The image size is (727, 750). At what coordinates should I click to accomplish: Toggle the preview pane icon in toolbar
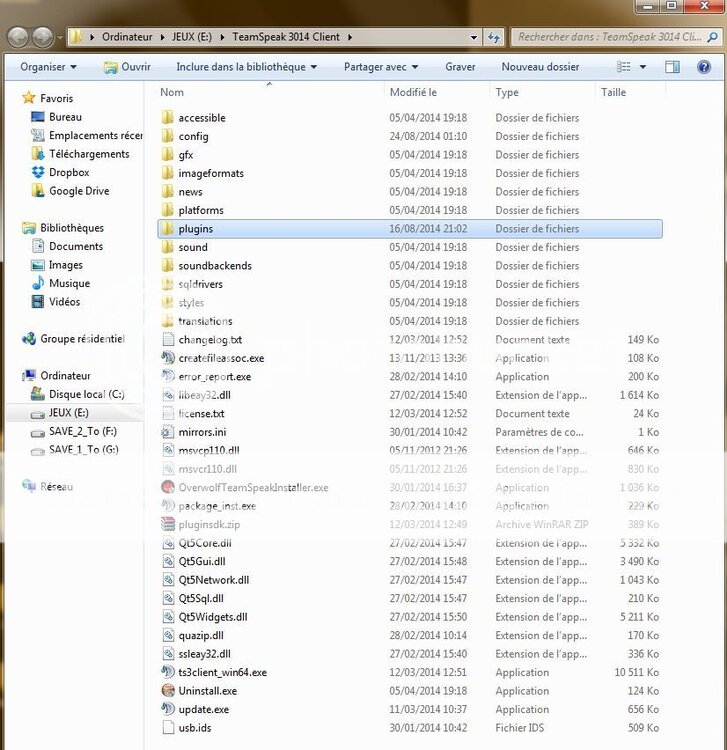click(673, 67)
